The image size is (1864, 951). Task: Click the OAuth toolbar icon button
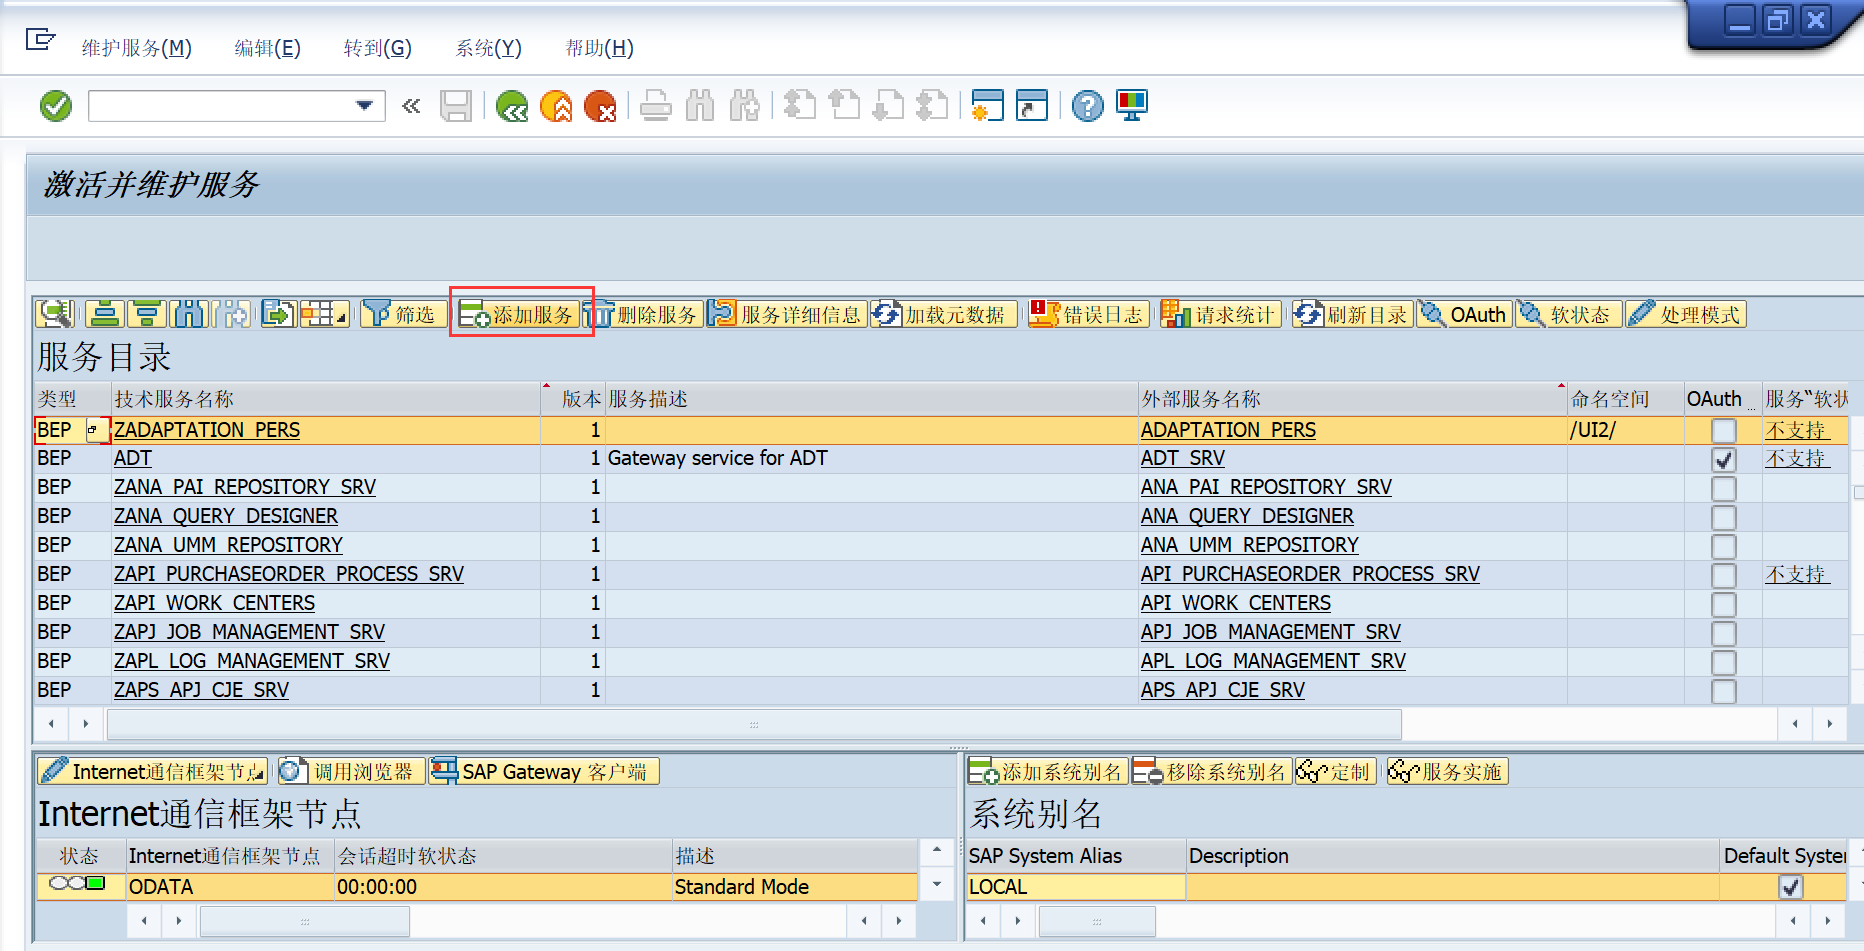tap(1465, 315)
